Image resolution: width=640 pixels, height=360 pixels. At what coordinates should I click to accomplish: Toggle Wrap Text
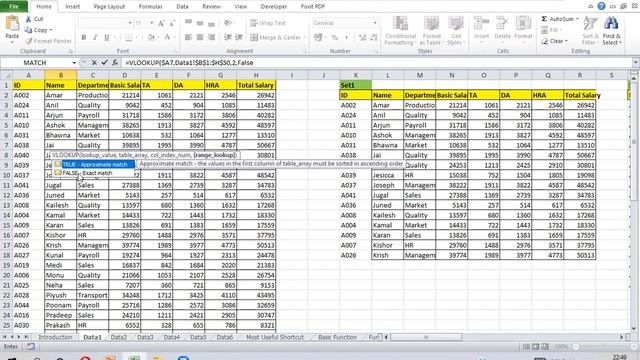(x=268, y=23)
